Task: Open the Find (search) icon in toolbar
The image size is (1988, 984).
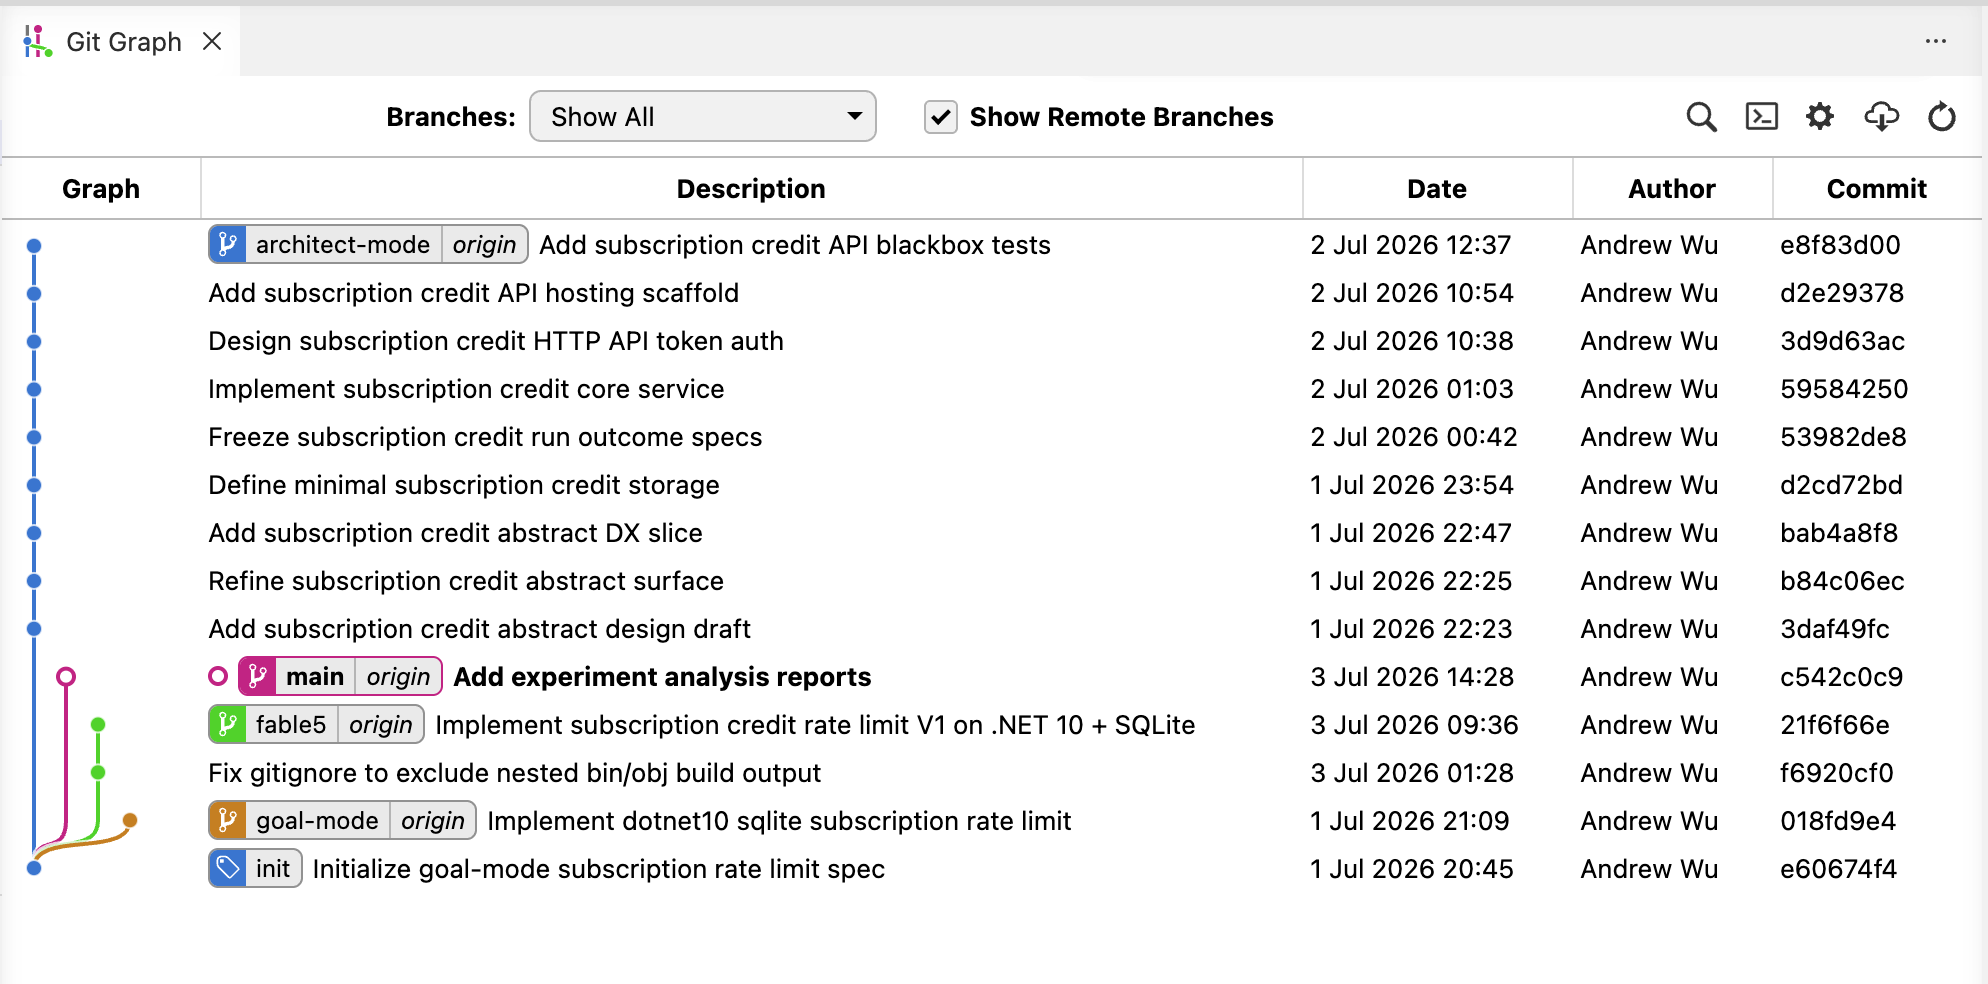Action: (1701, 117)
